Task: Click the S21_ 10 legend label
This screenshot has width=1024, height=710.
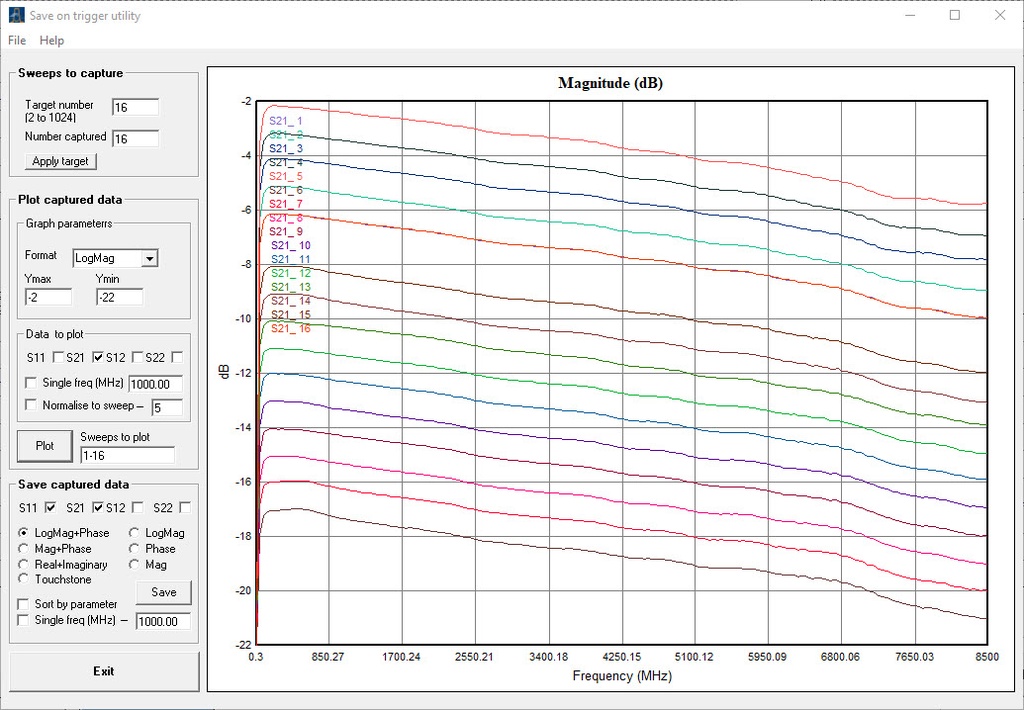Action: (x=291, y=246)
